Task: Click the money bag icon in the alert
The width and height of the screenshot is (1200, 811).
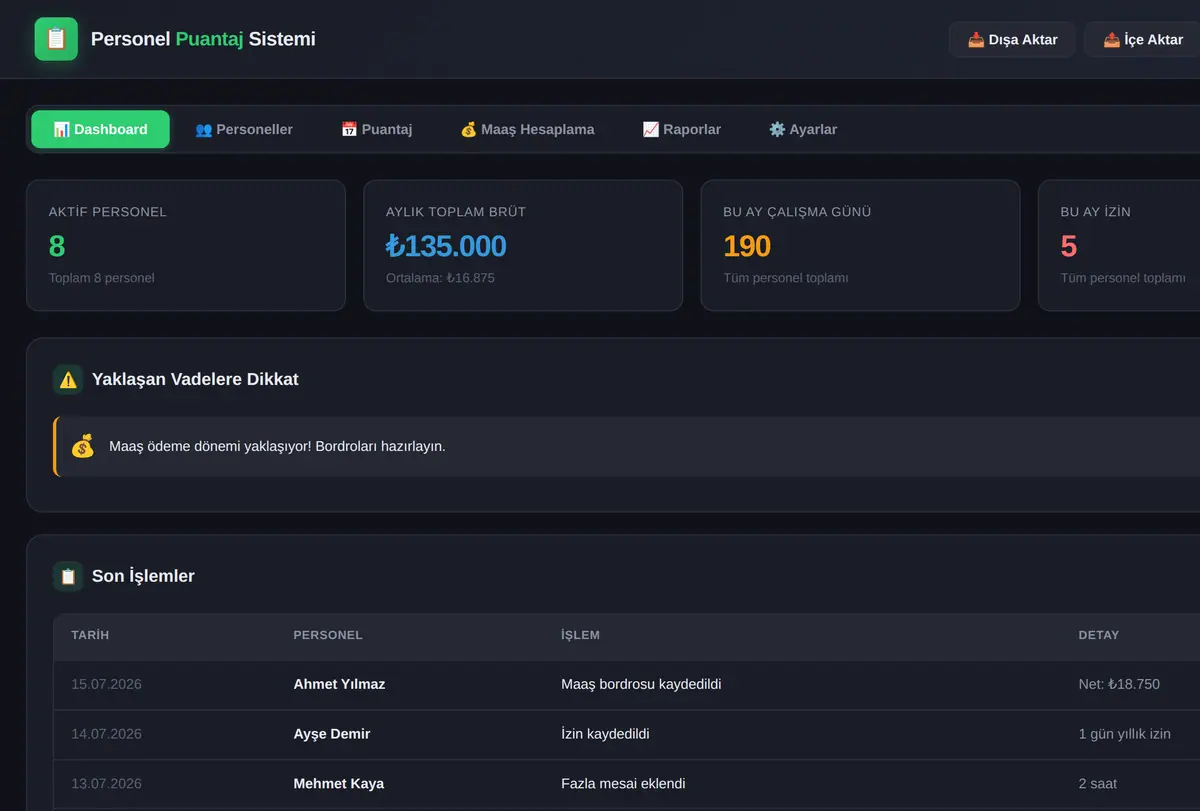Action: pos(83,446)
